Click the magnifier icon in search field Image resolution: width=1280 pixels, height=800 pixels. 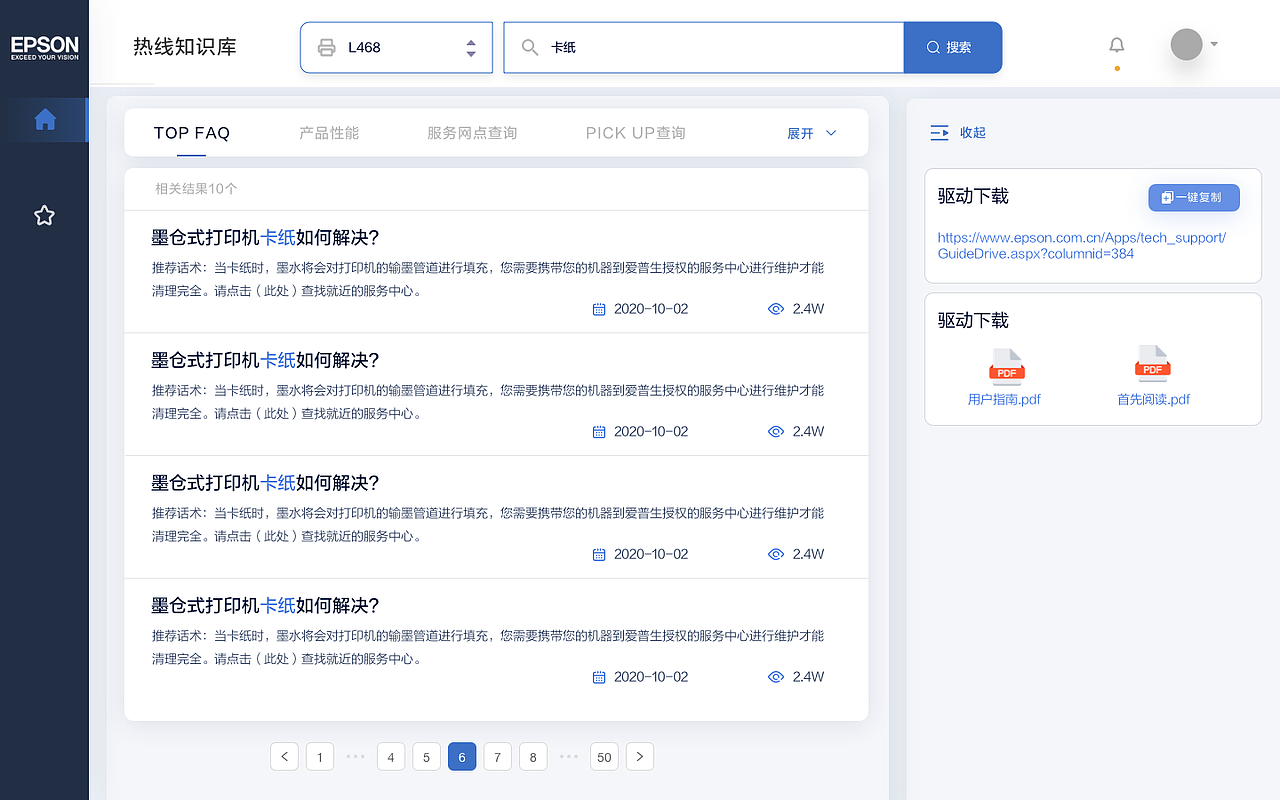pos(530,47)
